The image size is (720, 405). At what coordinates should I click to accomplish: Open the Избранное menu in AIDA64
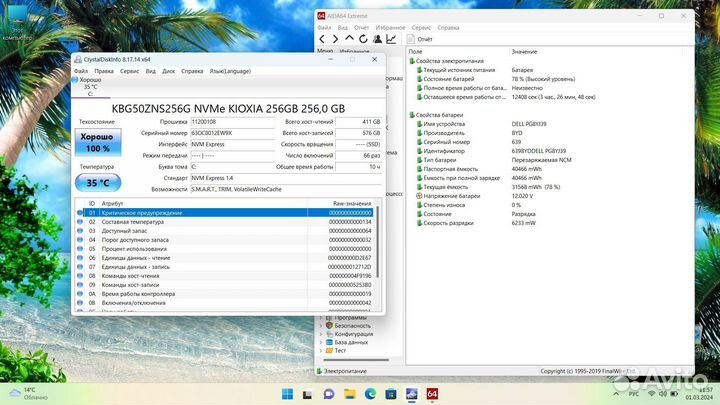tap(390, 28)
